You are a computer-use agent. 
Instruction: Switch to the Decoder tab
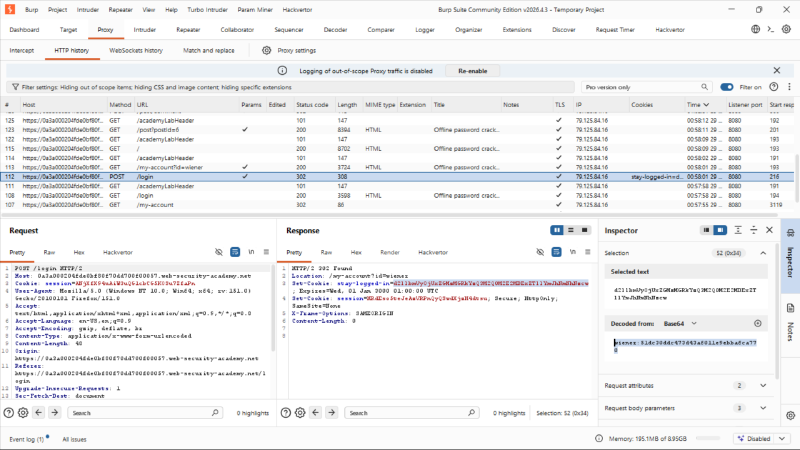click(335, 30)
